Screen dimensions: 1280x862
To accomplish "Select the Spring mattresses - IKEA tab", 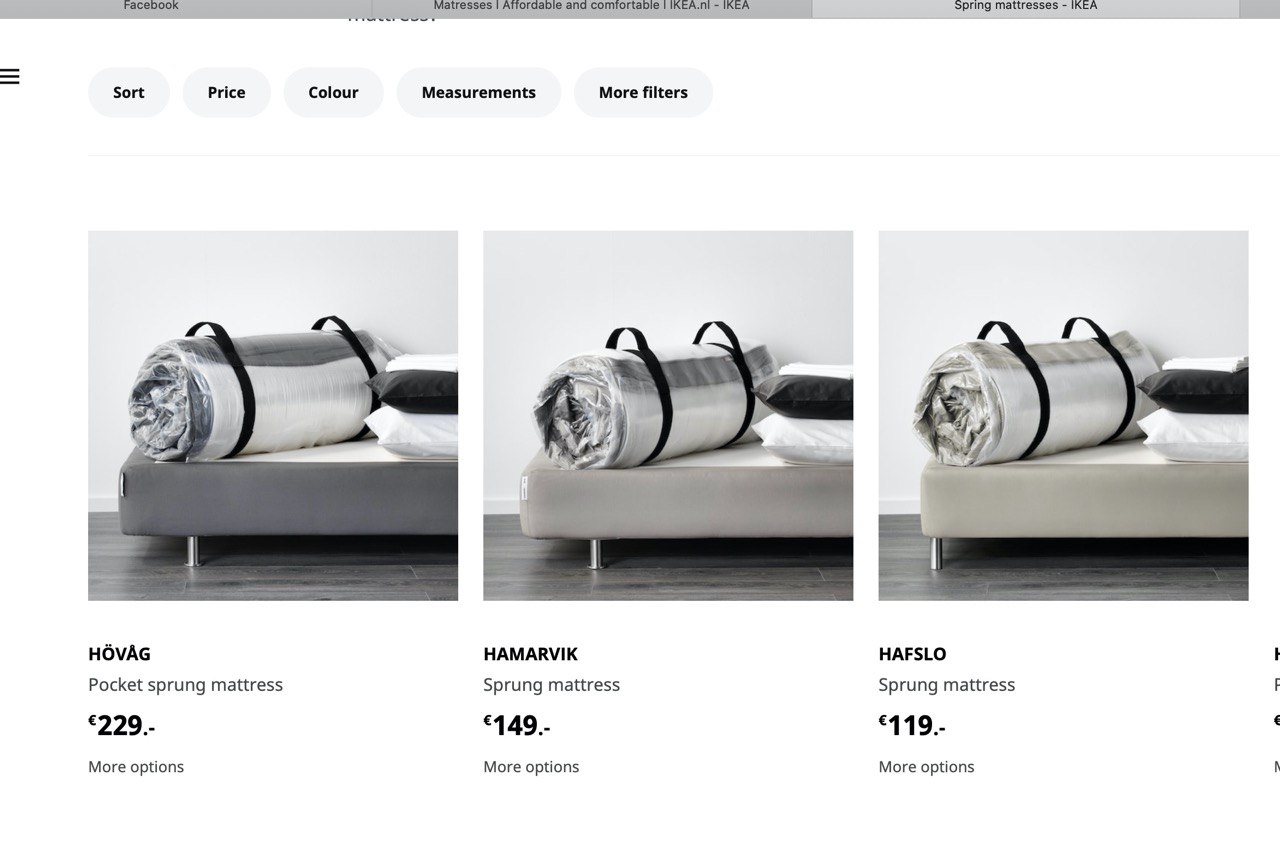I will pyautogui.click(x=1025, y=6).
